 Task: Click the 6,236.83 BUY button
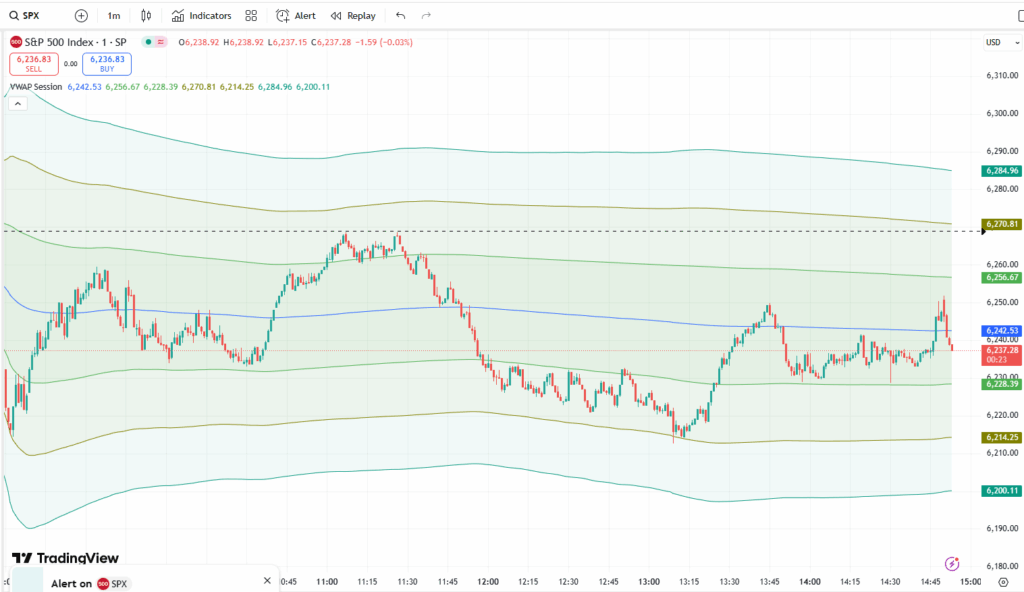[107, 63]
